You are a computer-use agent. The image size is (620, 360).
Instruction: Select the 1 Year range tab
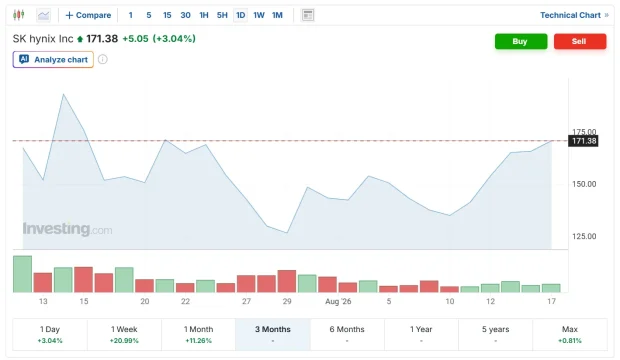421,334
